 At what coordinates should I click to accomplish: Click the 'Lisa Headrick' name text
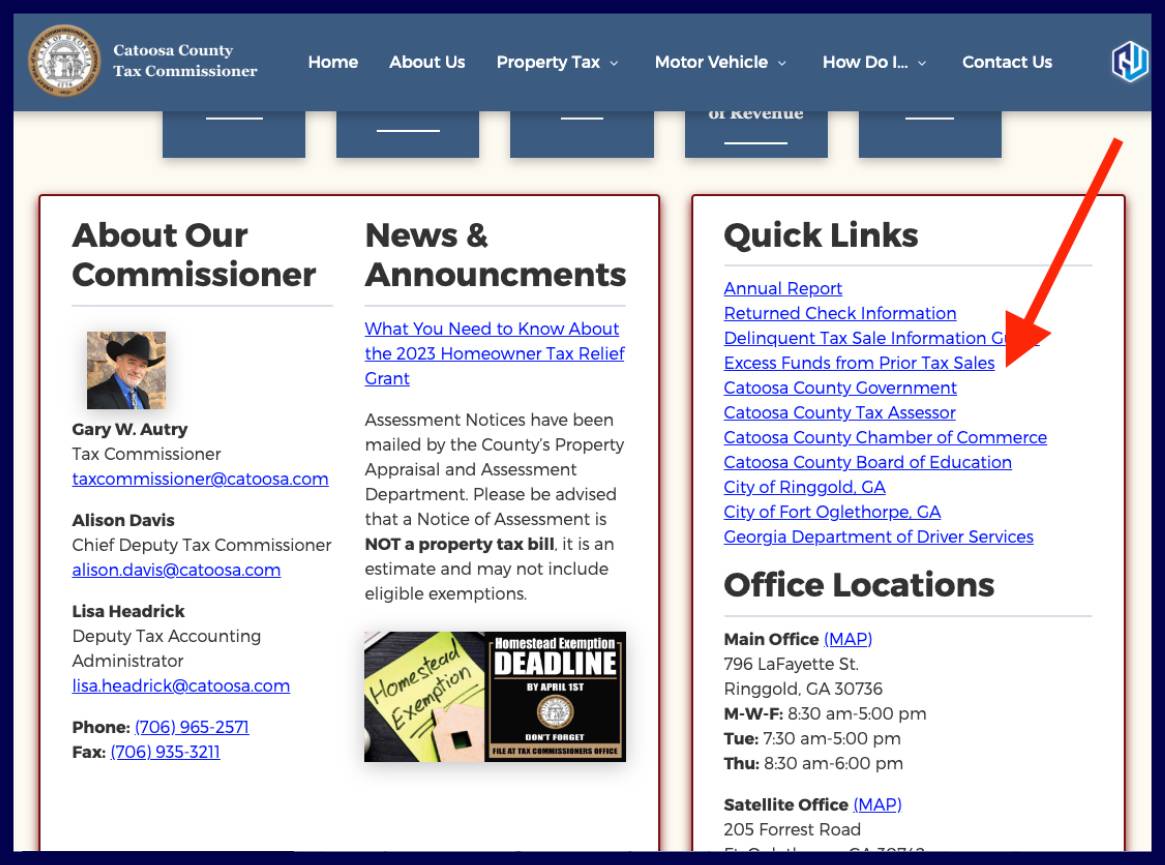[129, 612]
